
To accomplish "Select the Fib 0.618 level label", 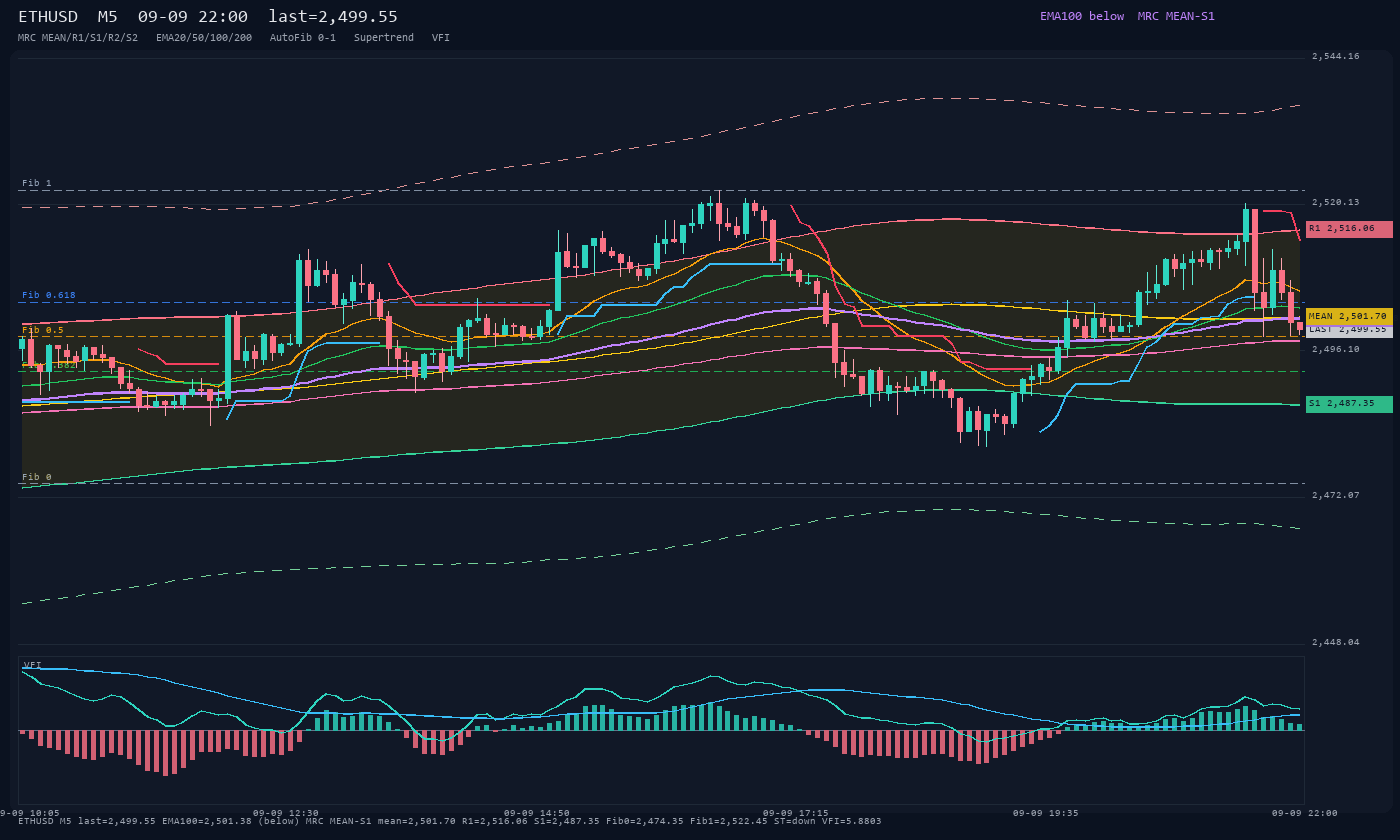I will click(49, 296).
